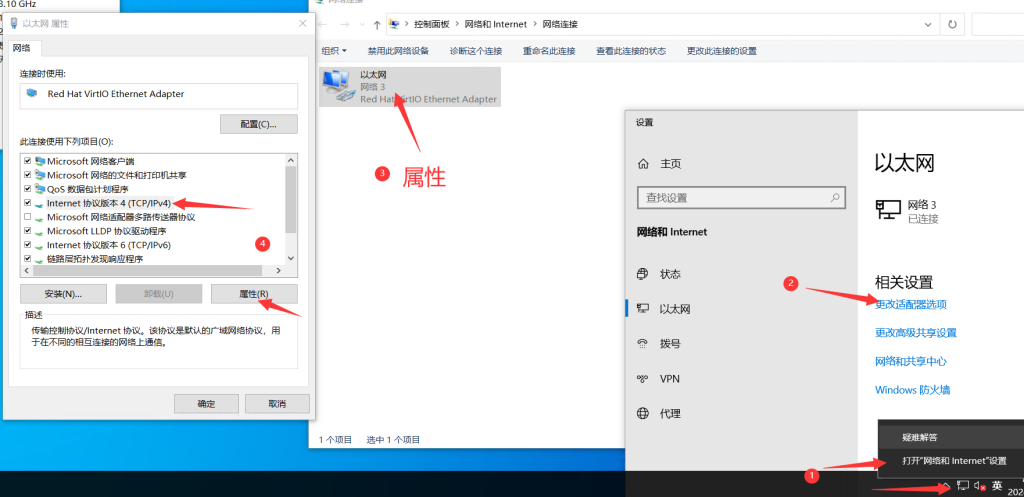Viewport: 1024px width, 497px height.
Task: Click 更改此连接的设置 in toolbar
Action: click(722, 51)
